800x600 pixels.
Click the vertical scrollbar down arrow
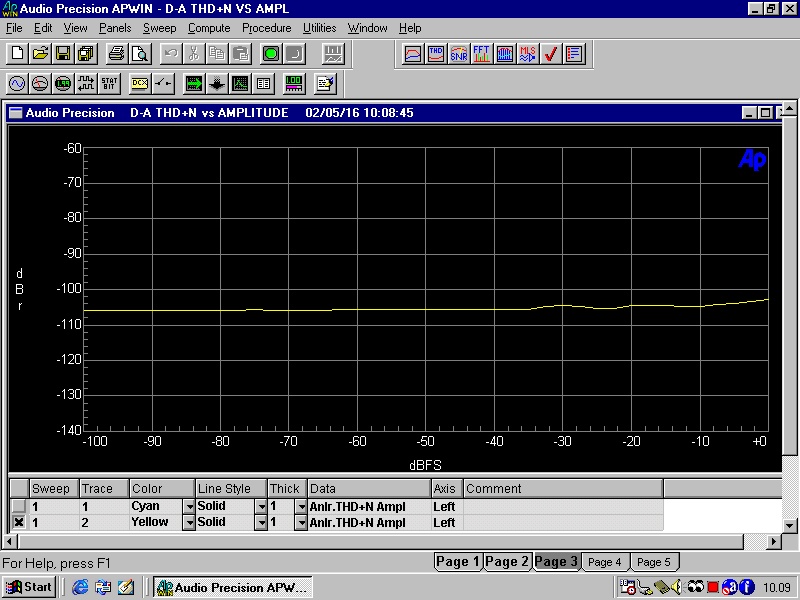pyautogui.click(x=789, y=524)
